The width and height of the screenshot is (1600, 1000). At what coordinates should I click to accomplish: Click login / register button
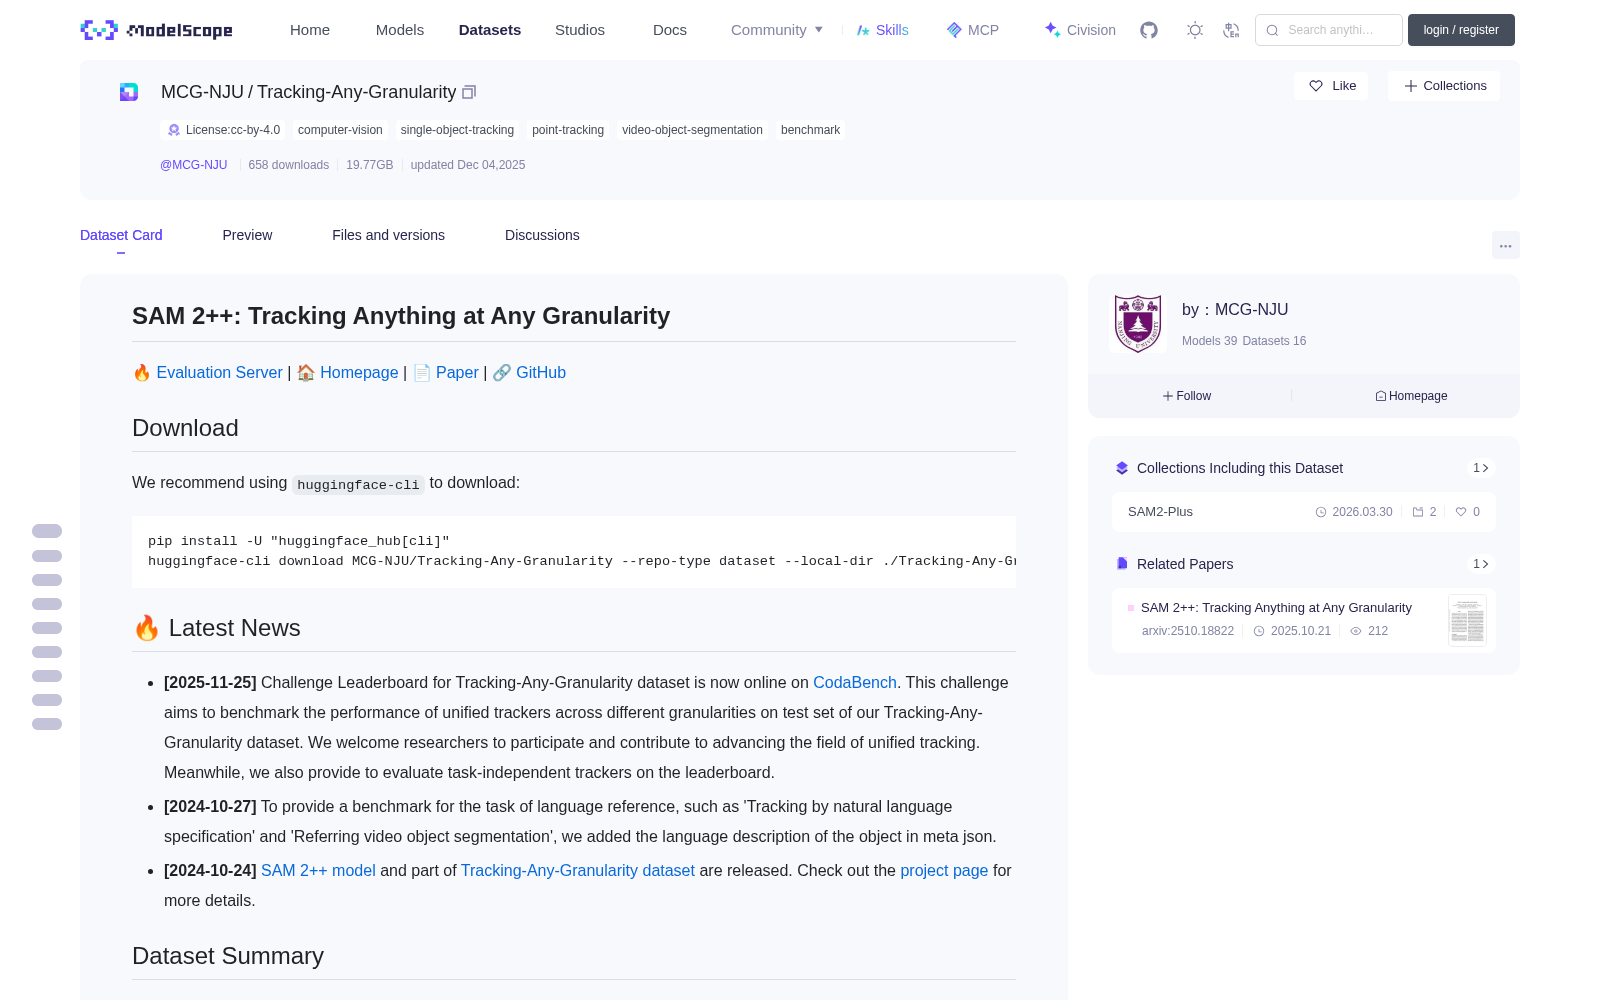[x=1461, y=30]
